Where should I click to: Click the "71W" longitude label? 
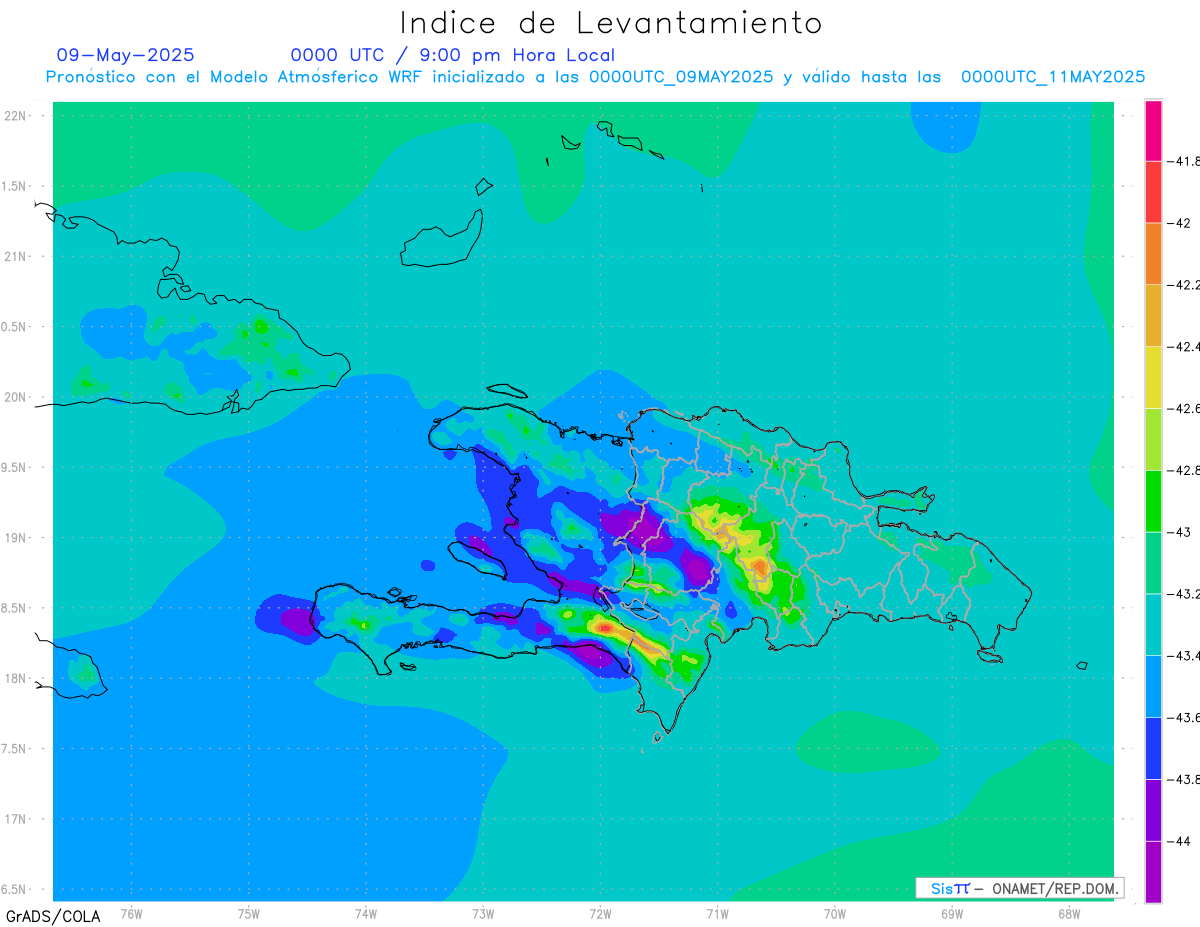(x=718, y=913)
